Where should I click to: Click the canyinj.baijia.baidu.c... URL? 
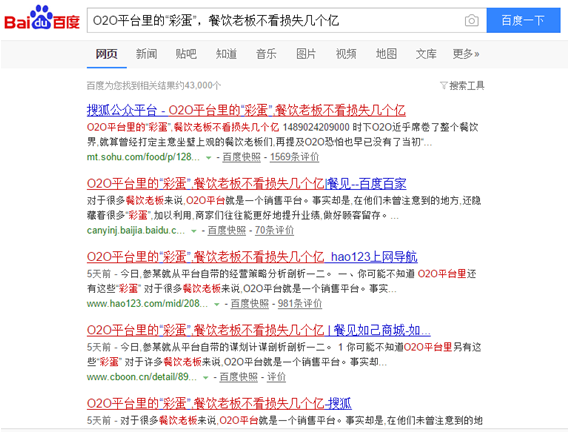click(x=136, y=230)
